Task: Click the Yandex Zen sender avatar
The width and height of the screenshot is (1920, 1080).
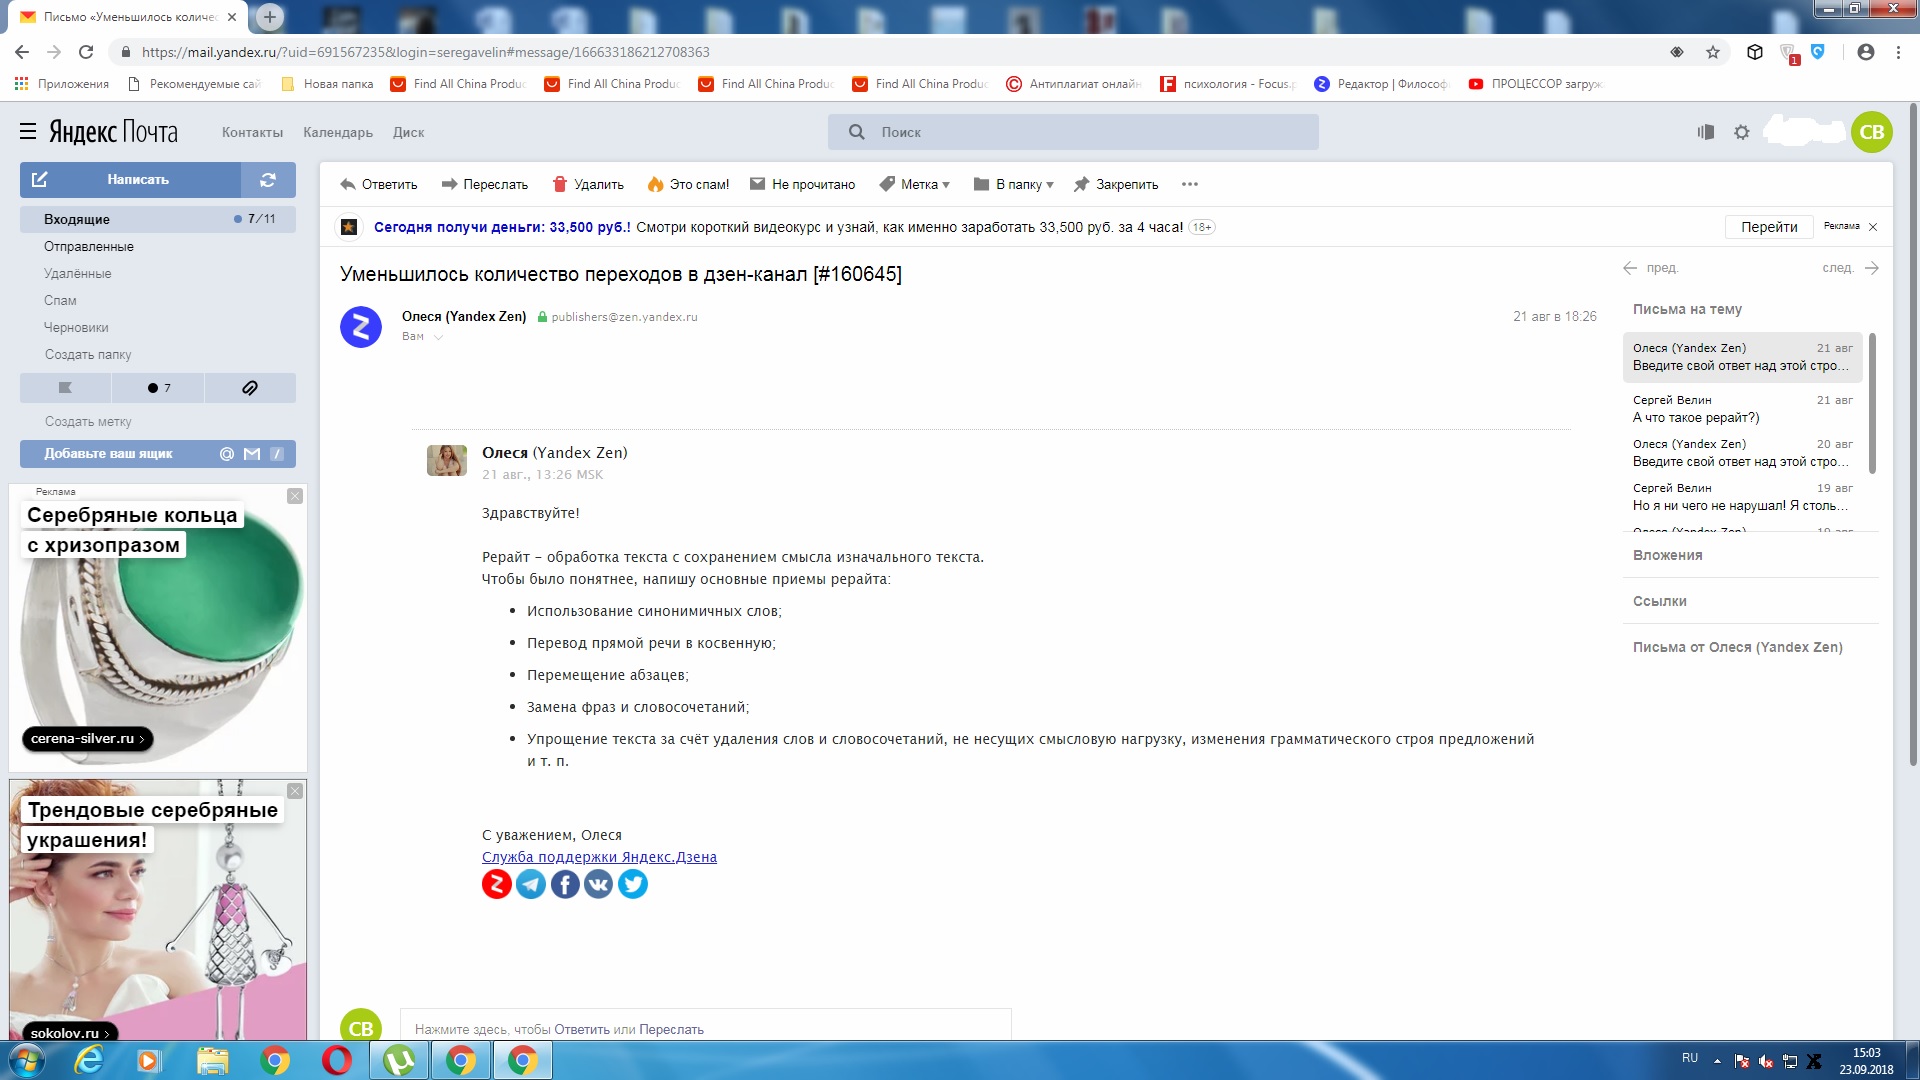Action: pyautogui.click(x=361, y=326)
